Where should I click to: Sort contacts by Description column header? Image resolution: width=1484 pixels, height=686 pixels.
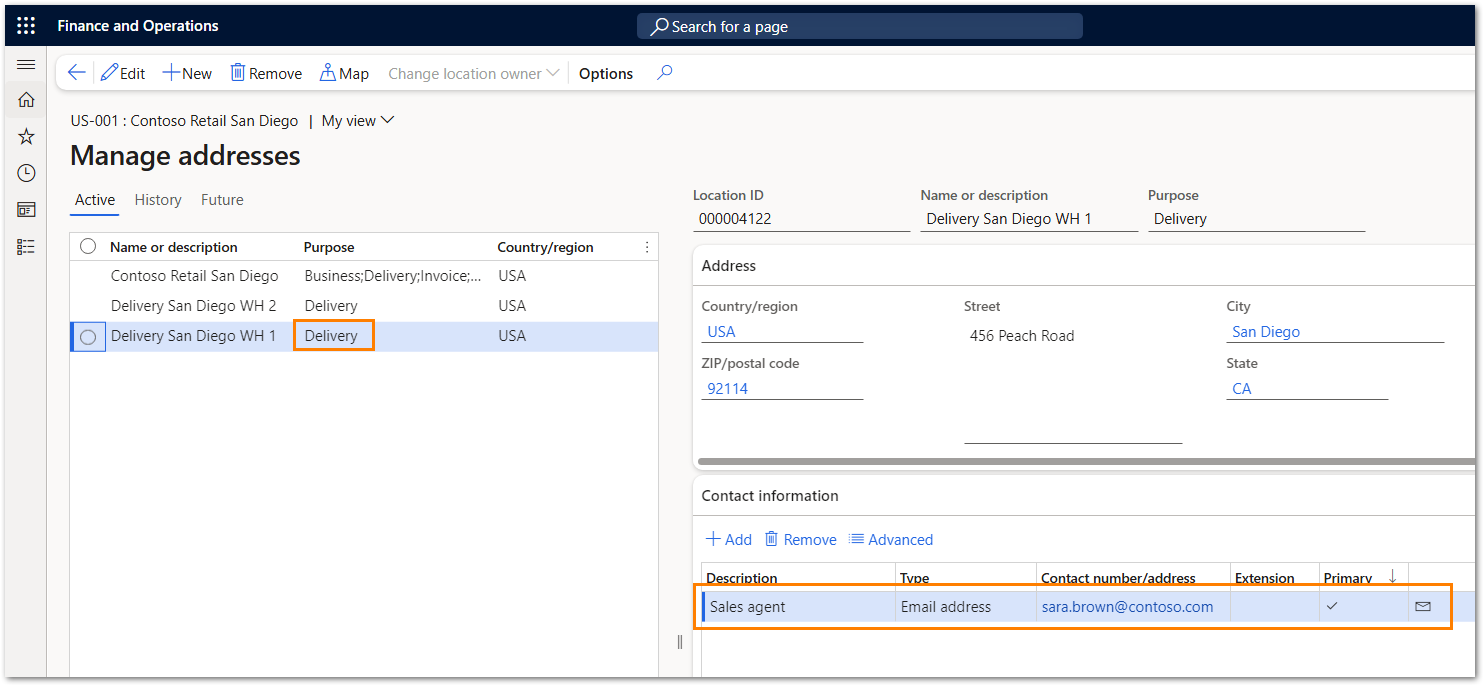tap(742, 578)
